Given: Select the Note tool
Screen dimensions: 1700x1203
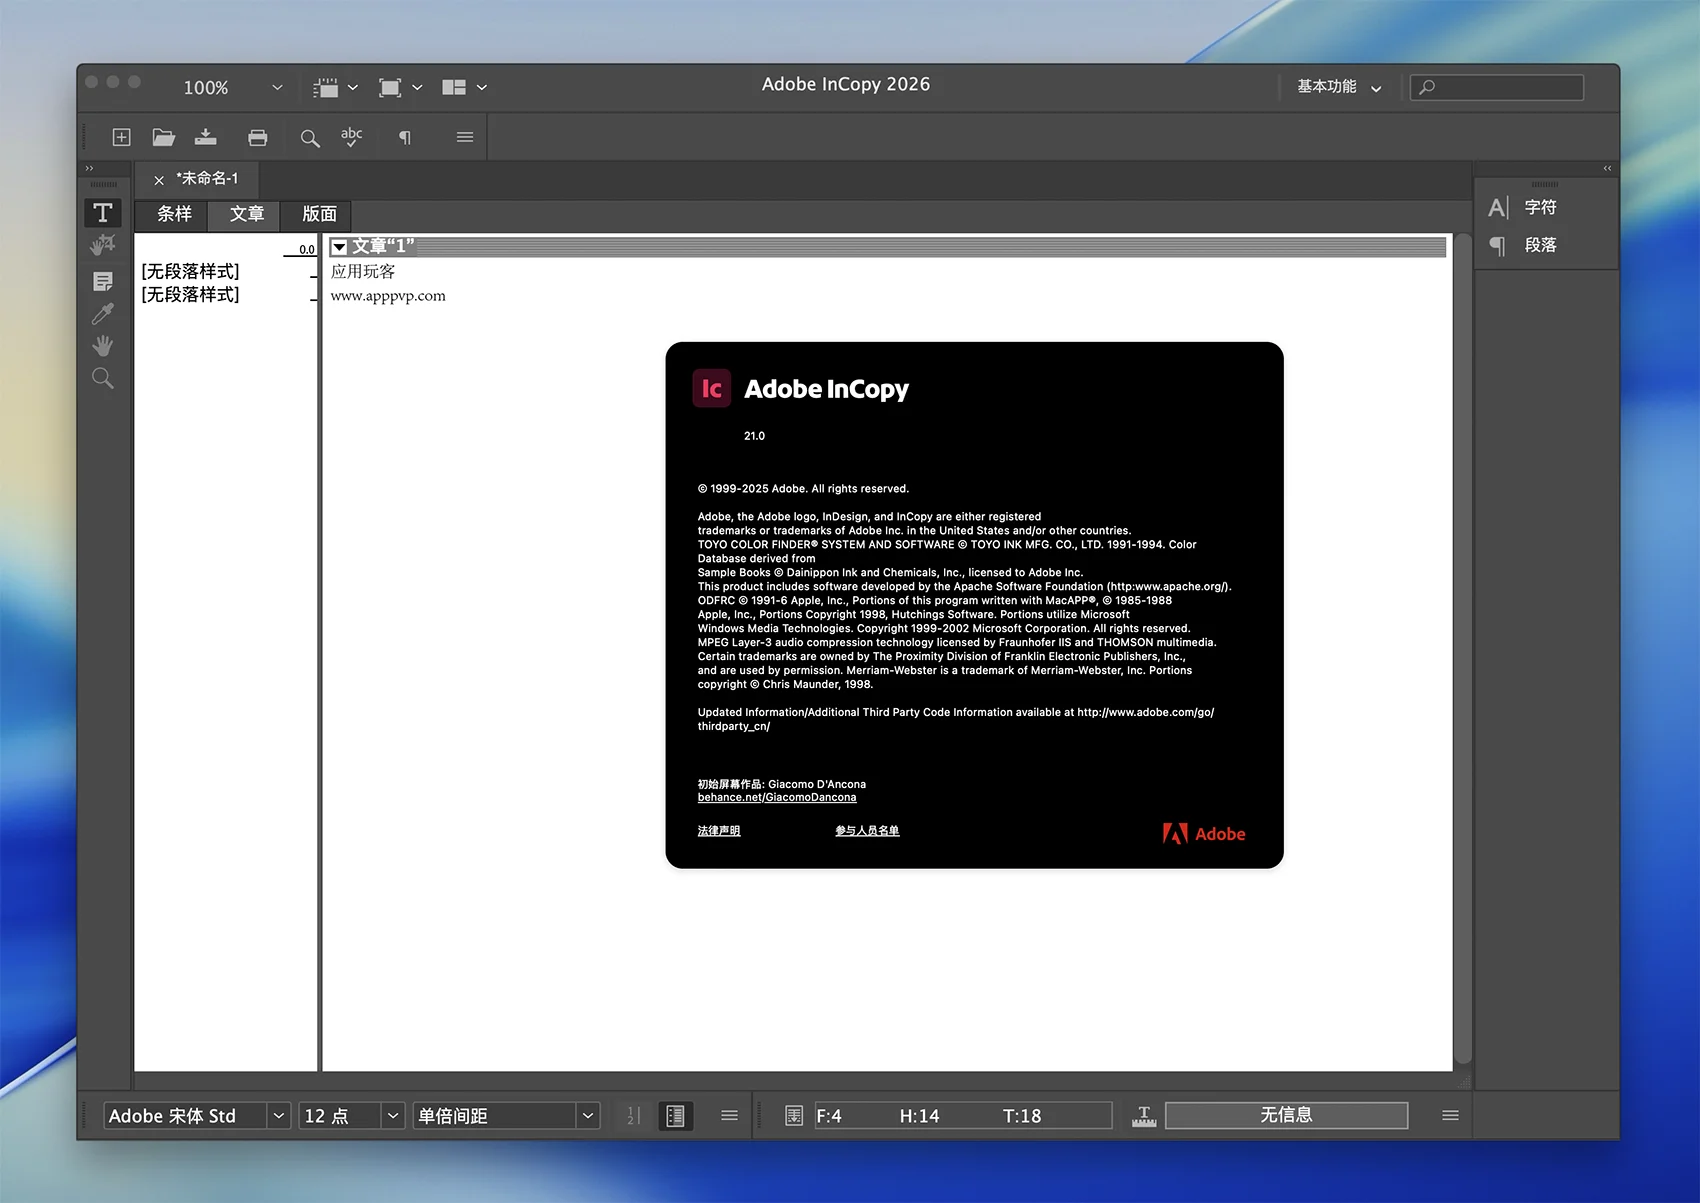Looking at the screenshot, I should [x=102, y=281].
